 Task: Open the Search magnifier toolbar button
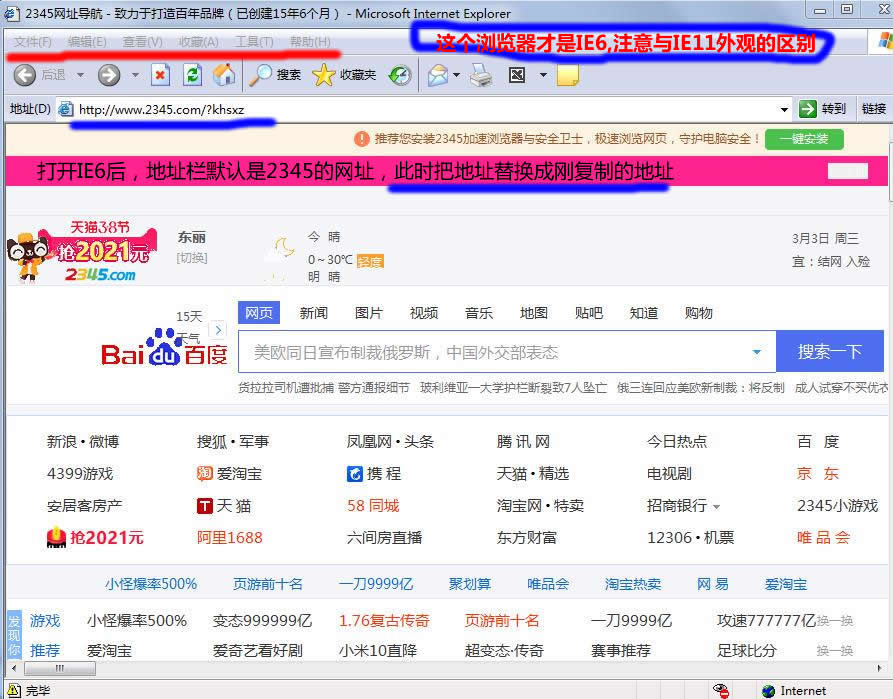tap(275, 75)
